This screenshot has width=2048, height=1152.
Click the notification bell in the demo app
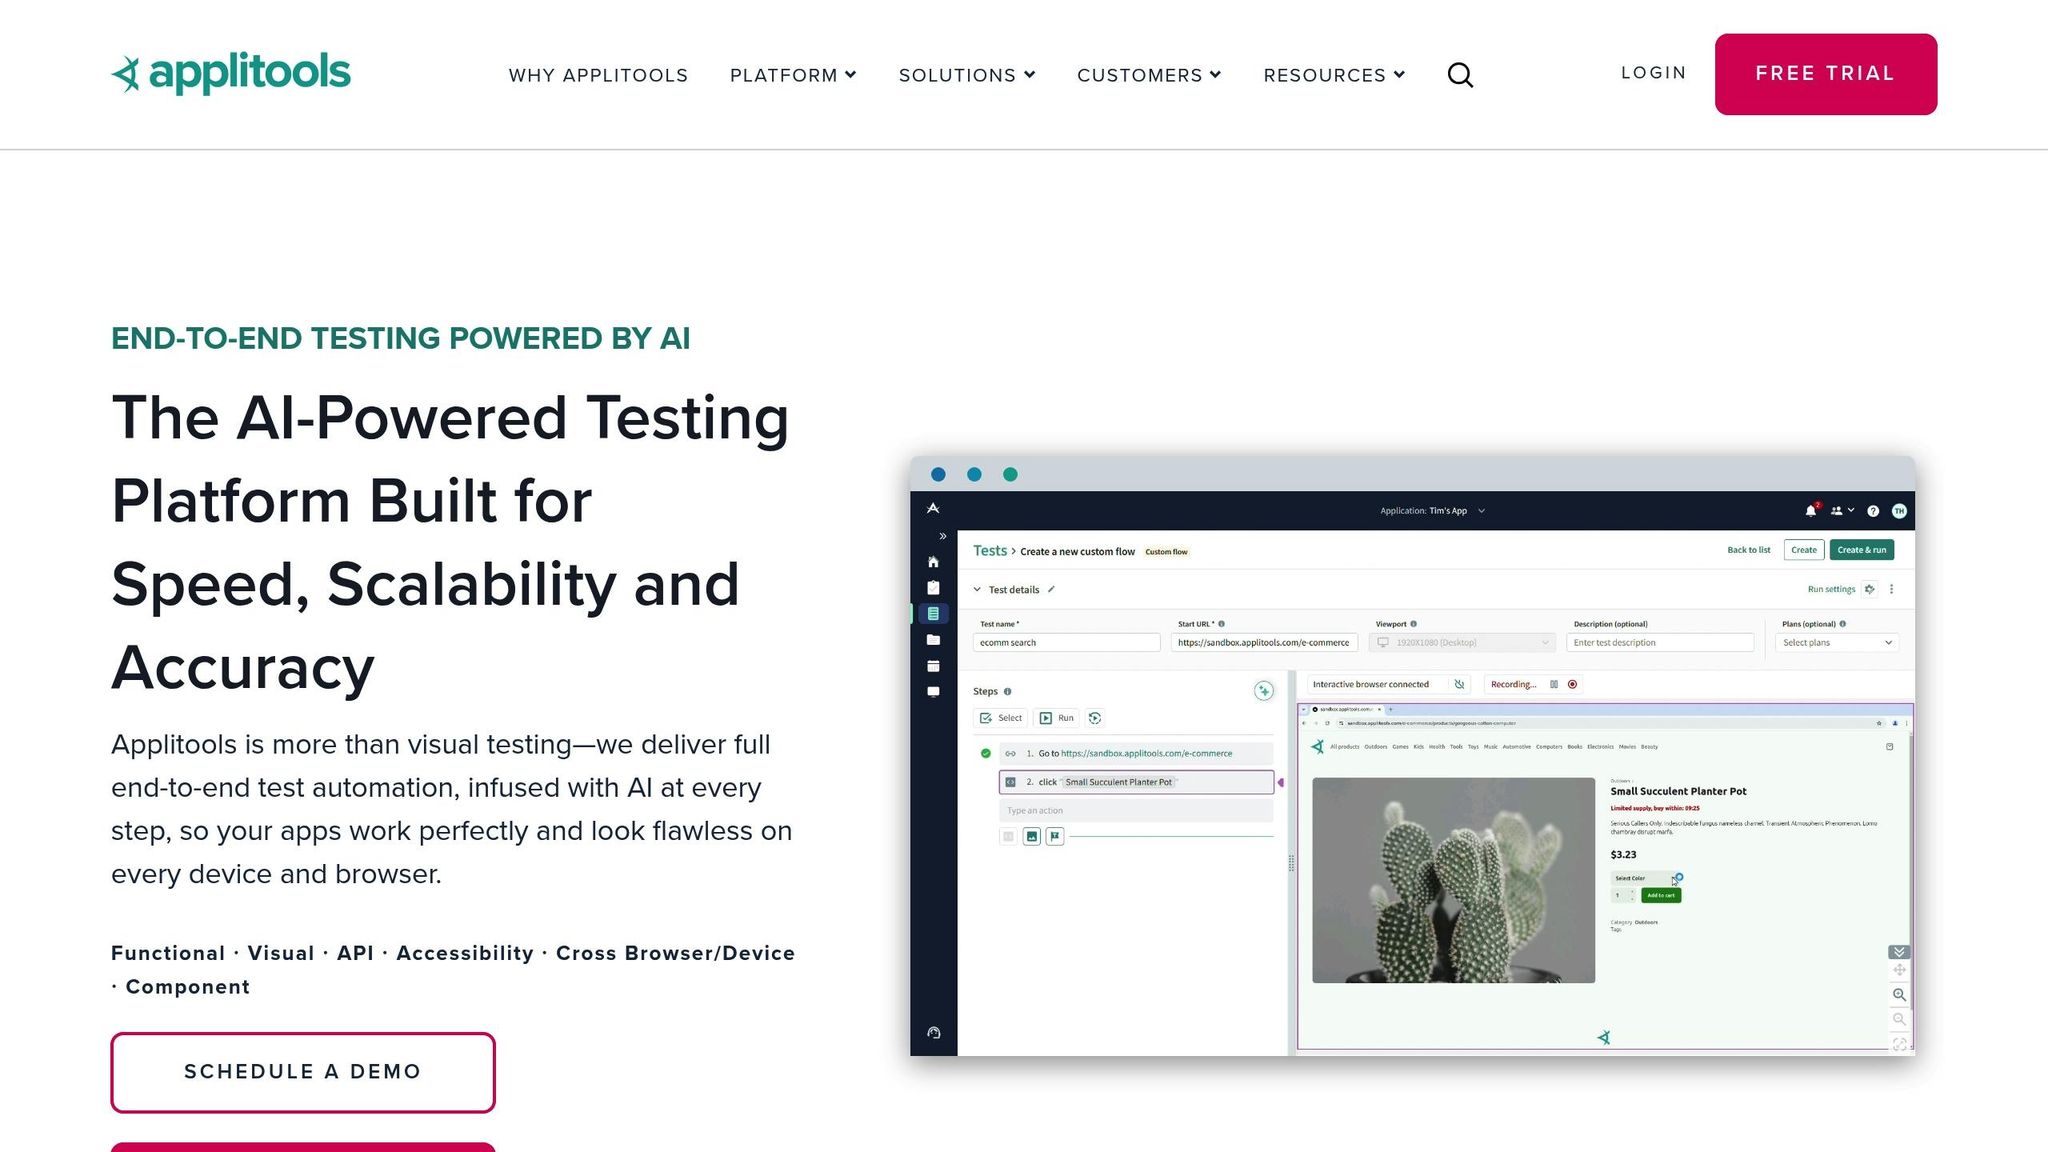pos(1810,511)
